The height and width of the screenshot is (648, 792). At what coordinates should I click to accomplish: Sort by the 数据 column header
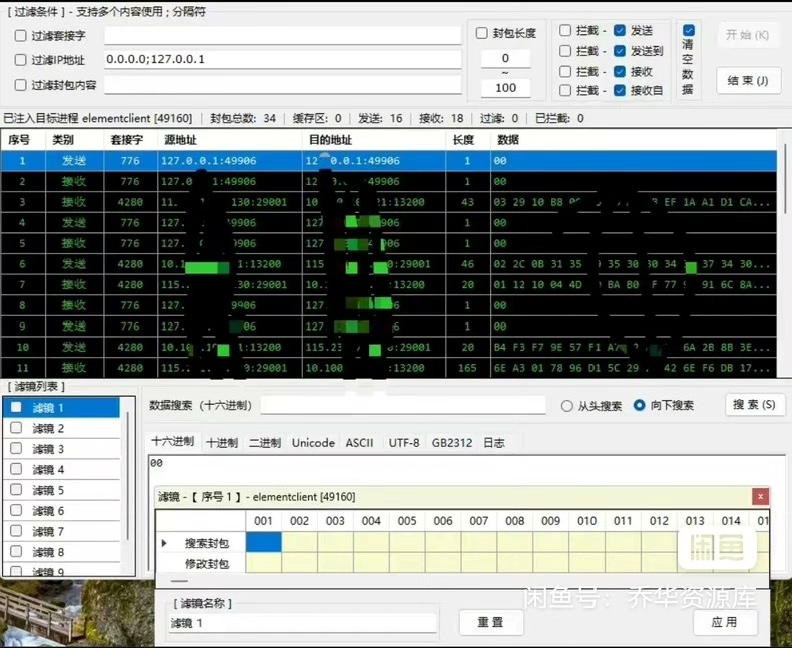point(633,140)
